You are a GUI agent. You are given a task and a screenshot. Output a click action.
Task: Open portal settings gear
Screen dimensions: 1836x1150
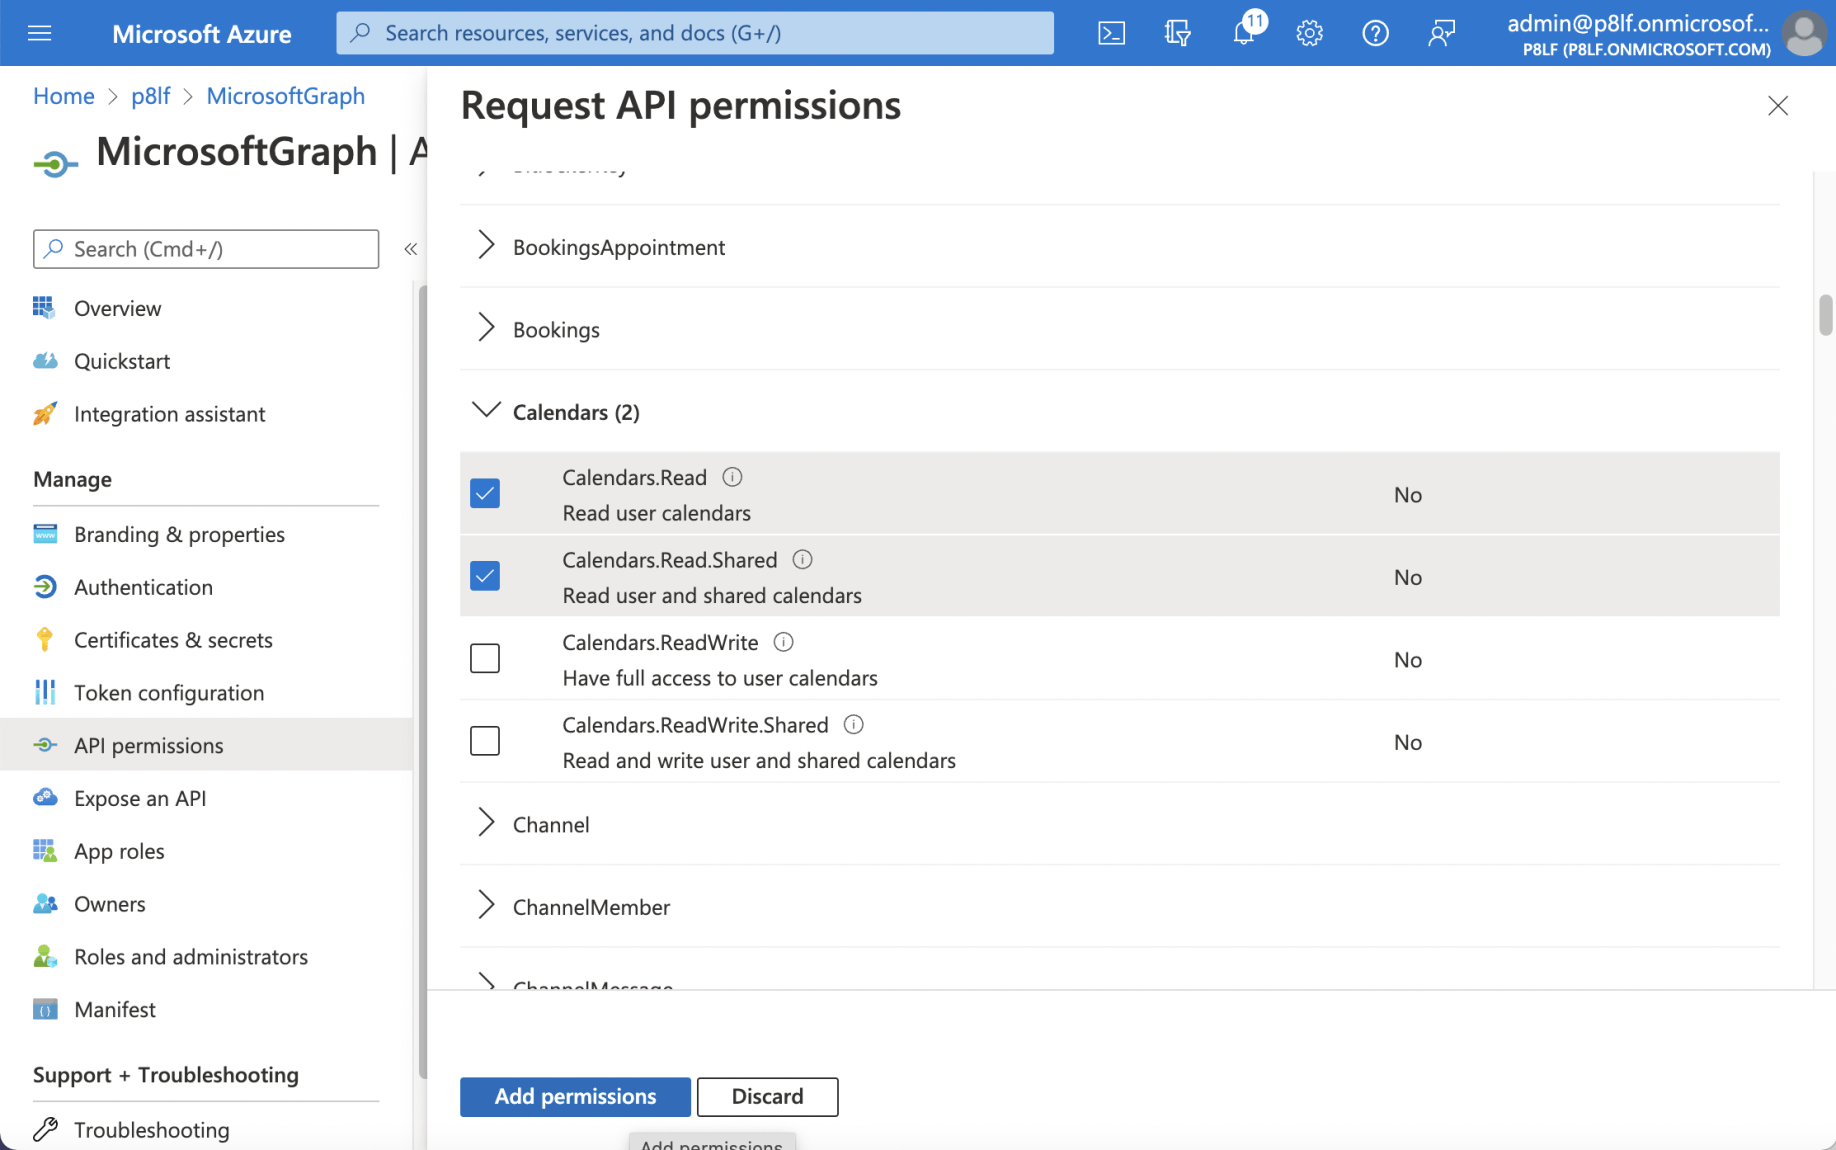click(1309, 33)
